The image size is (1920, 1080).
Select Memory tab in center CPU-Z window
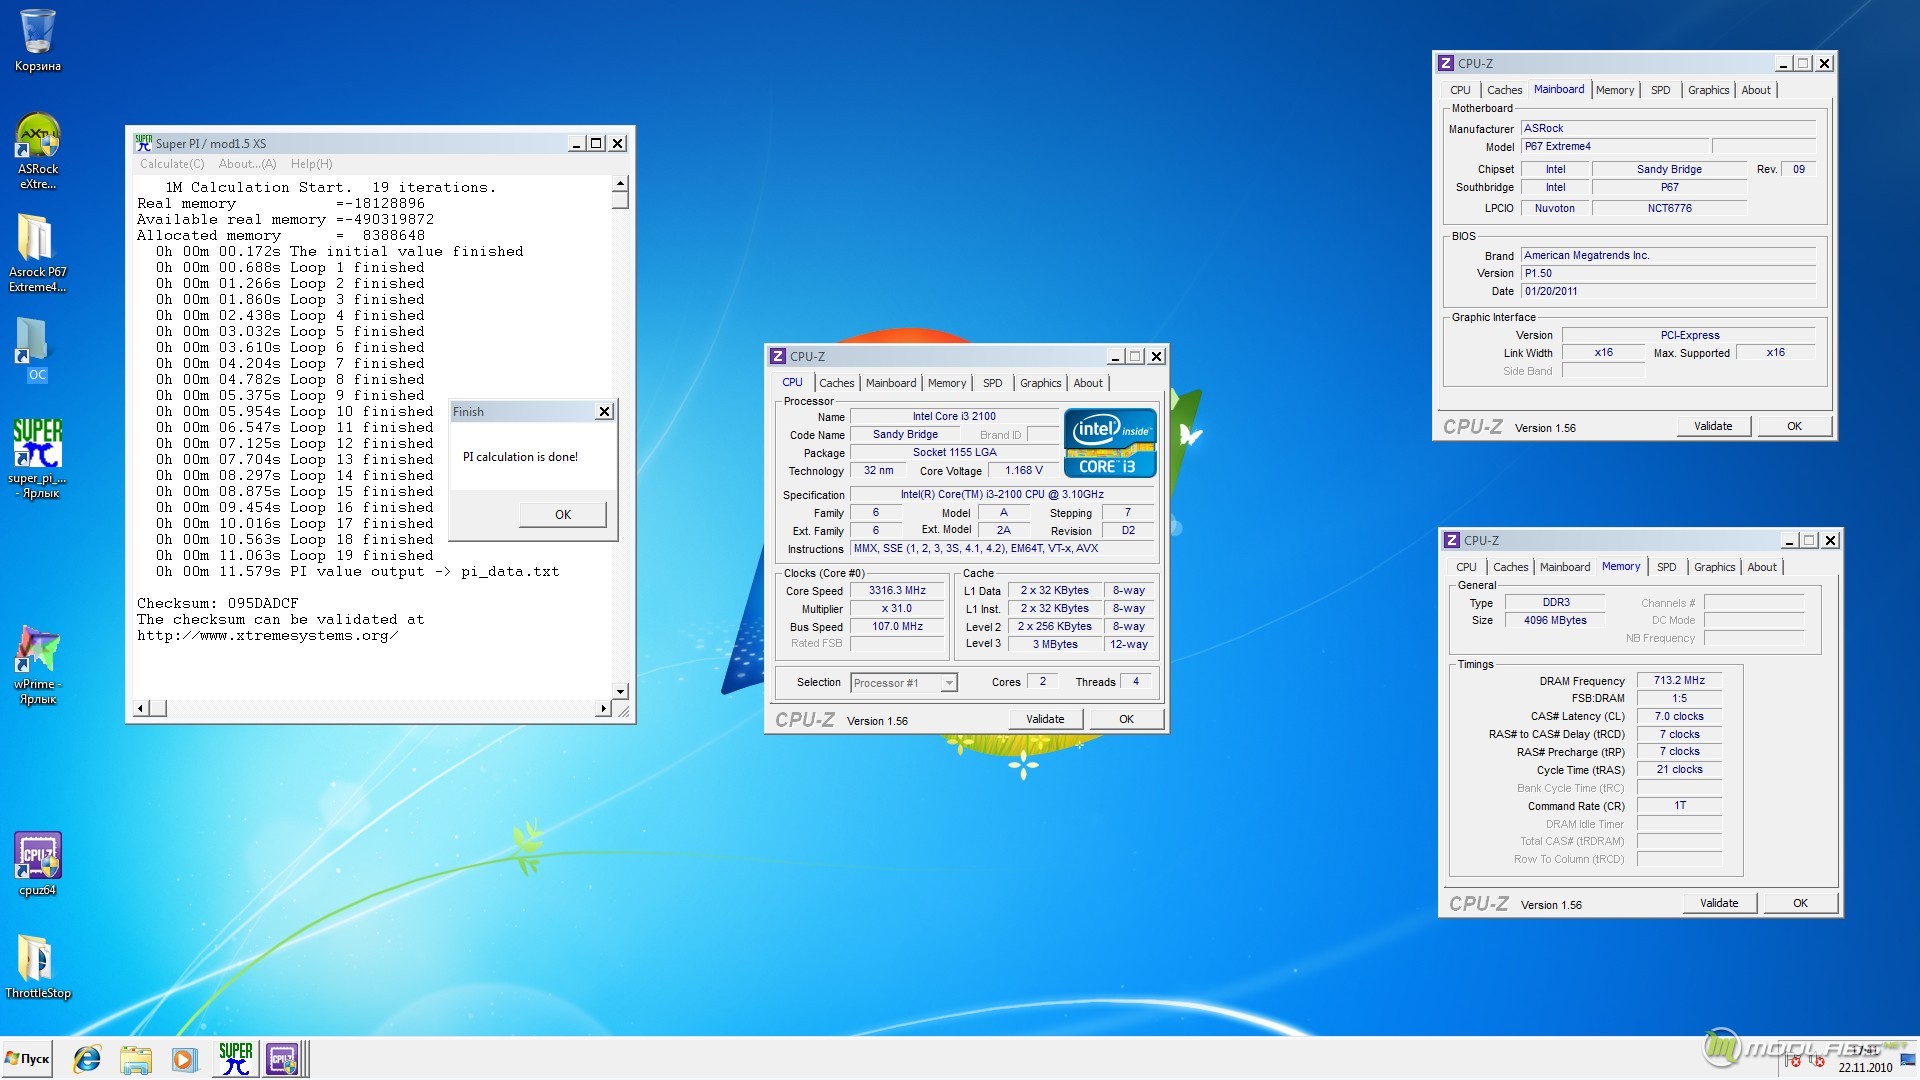pyautogui.click(x=947, y=383)
